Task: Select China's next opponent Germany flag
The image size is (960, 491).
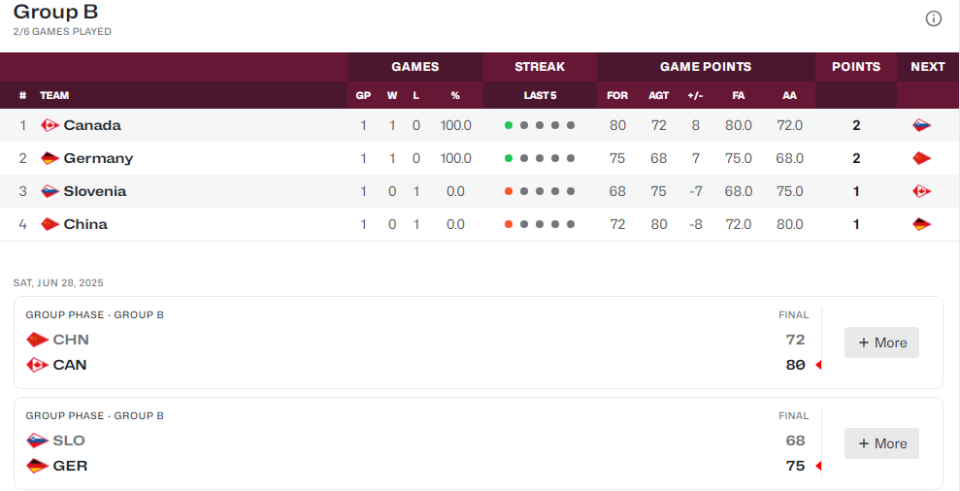Action: [x=921, y=225]
